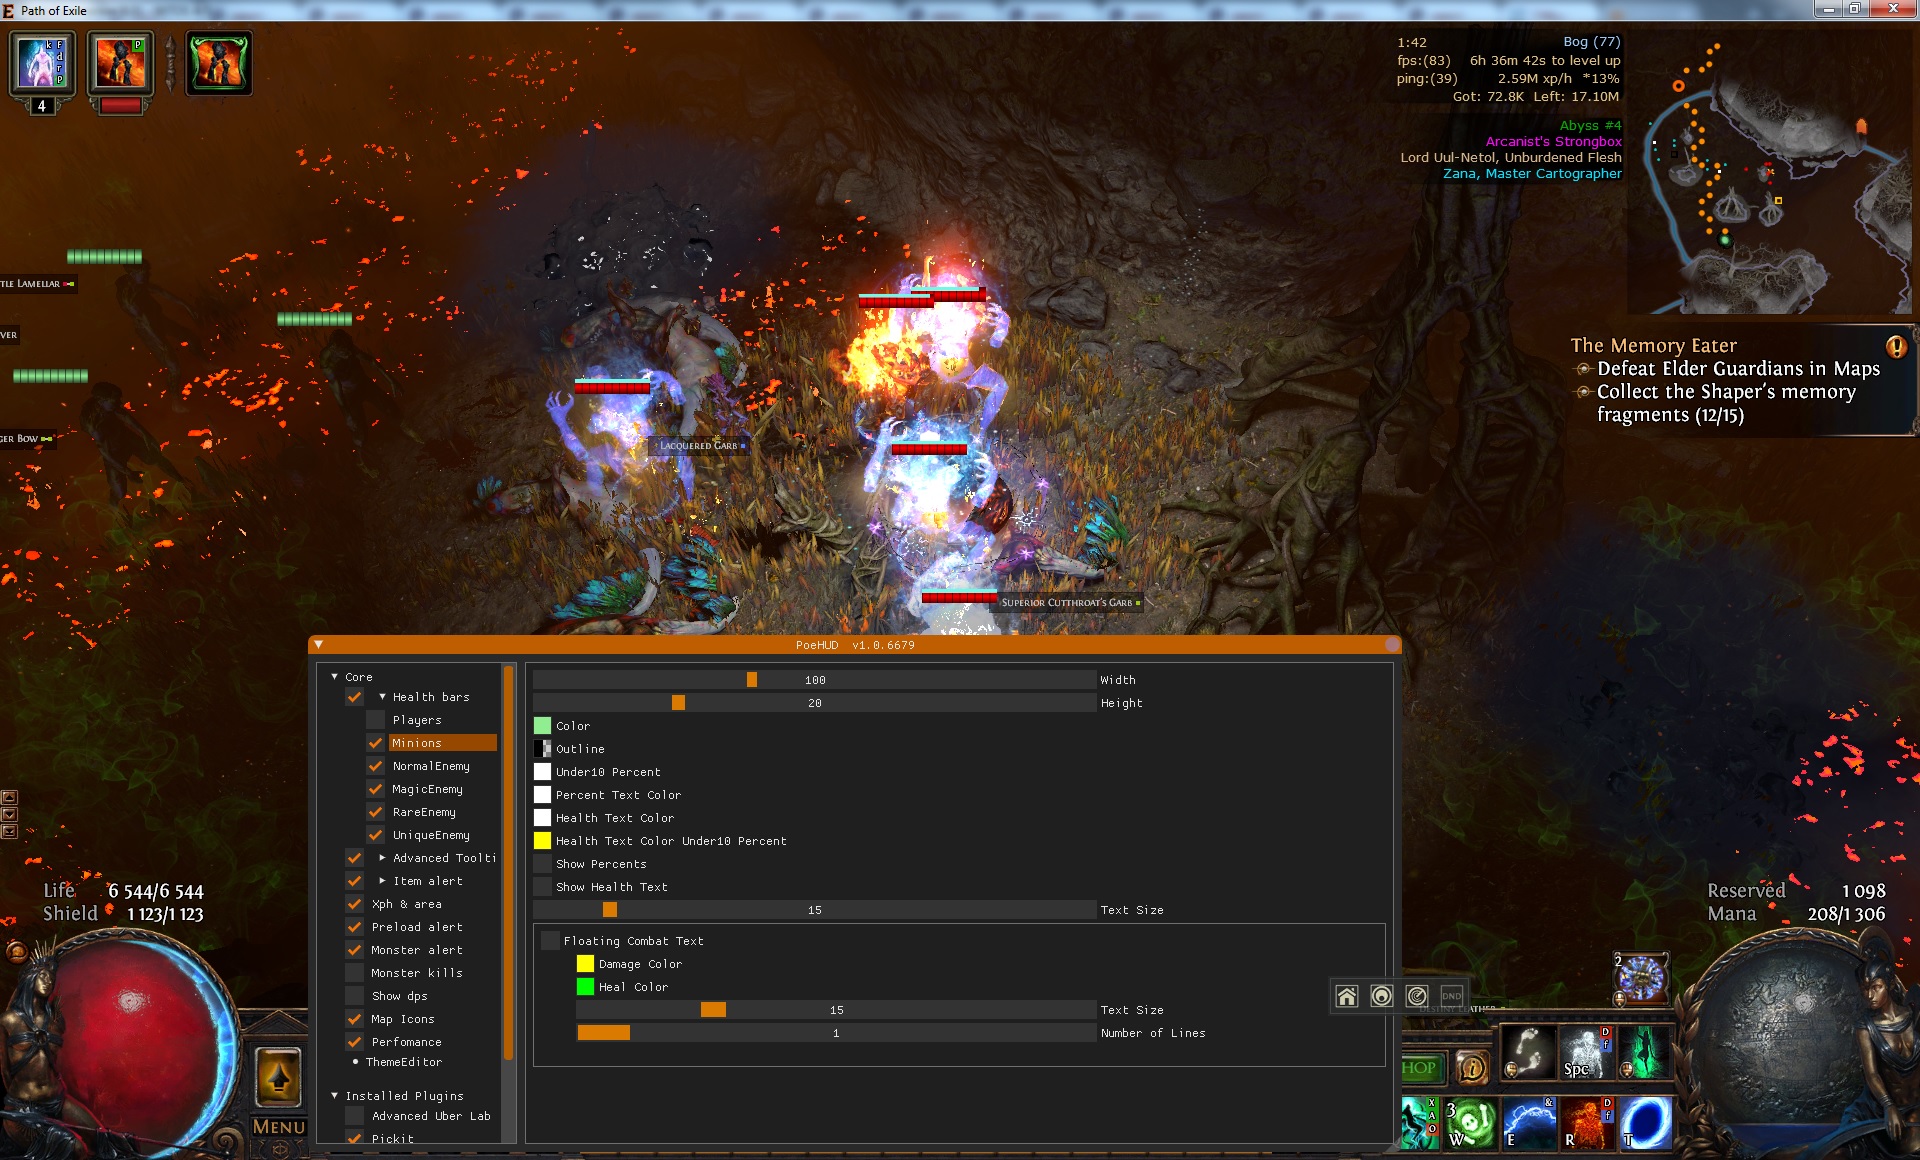Image resolution: width=1920 pixels, height=1160 pixels.
Task: Click the home icon in the overlay toolbar
Action: click(x=1347, y=996)
